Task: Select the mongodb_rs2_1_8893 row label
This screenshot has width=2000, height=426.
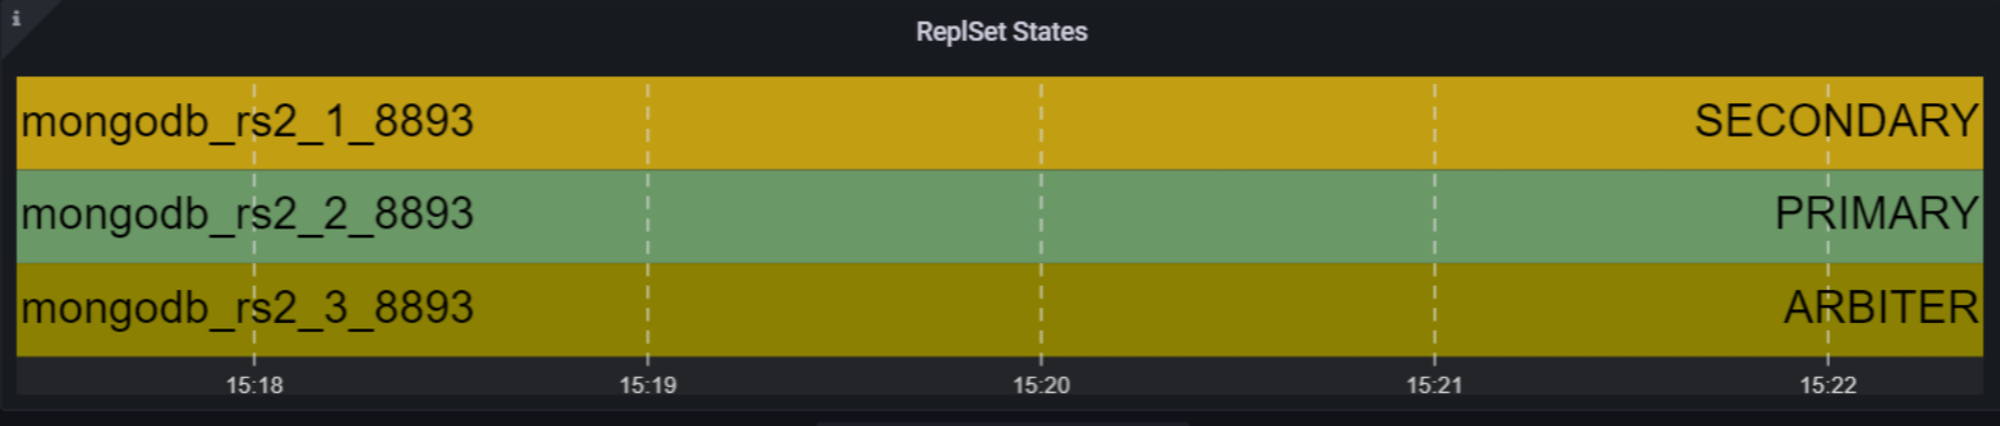Action: (247, 122)
